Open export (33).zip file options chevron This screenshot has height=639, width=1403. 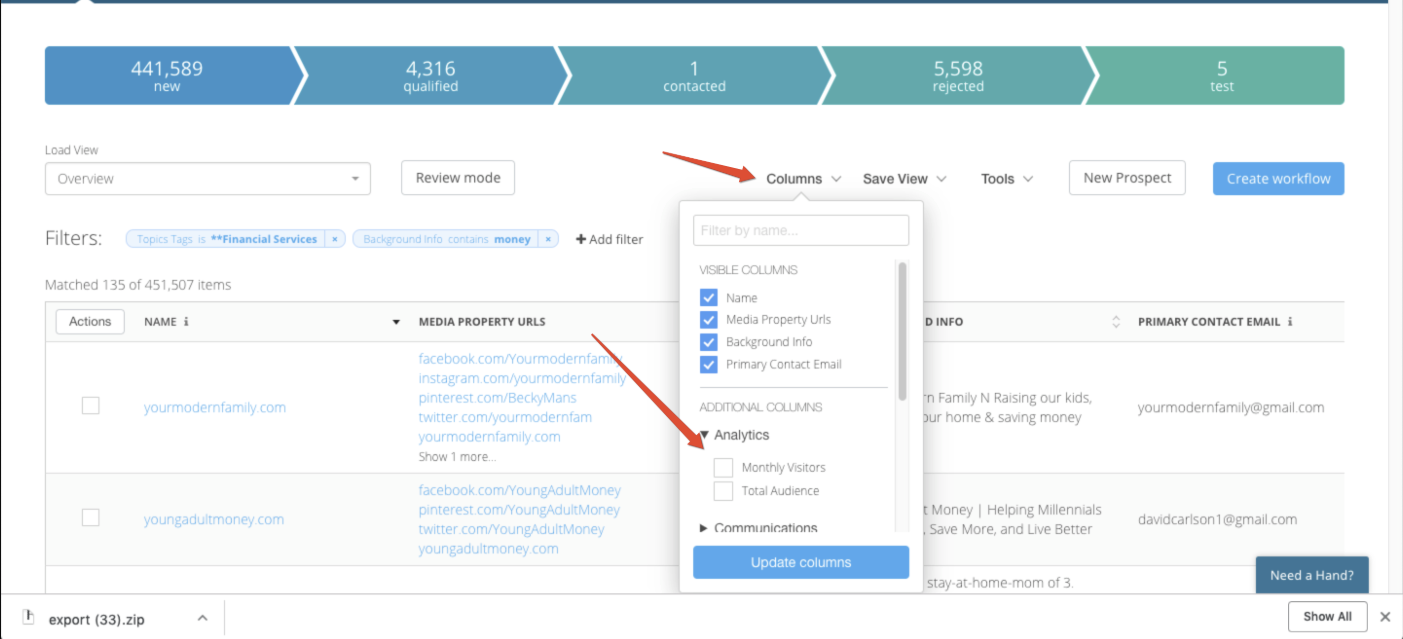(x=201, y=618)
